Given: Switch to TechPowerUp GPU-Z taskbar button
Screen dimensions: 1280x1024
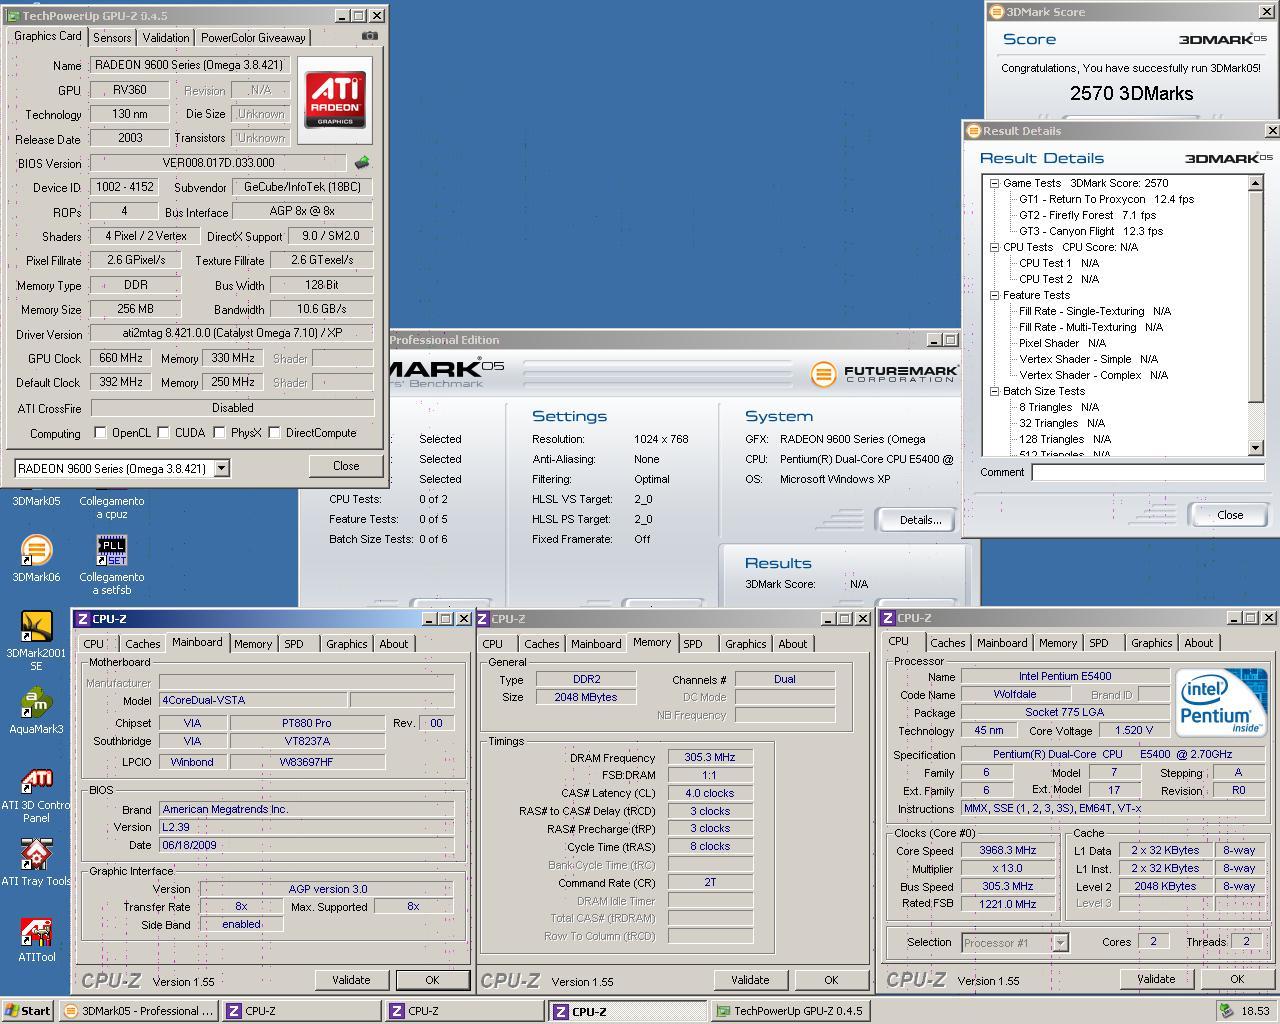Looking at the screenshot, I should tap(789, 1011).
